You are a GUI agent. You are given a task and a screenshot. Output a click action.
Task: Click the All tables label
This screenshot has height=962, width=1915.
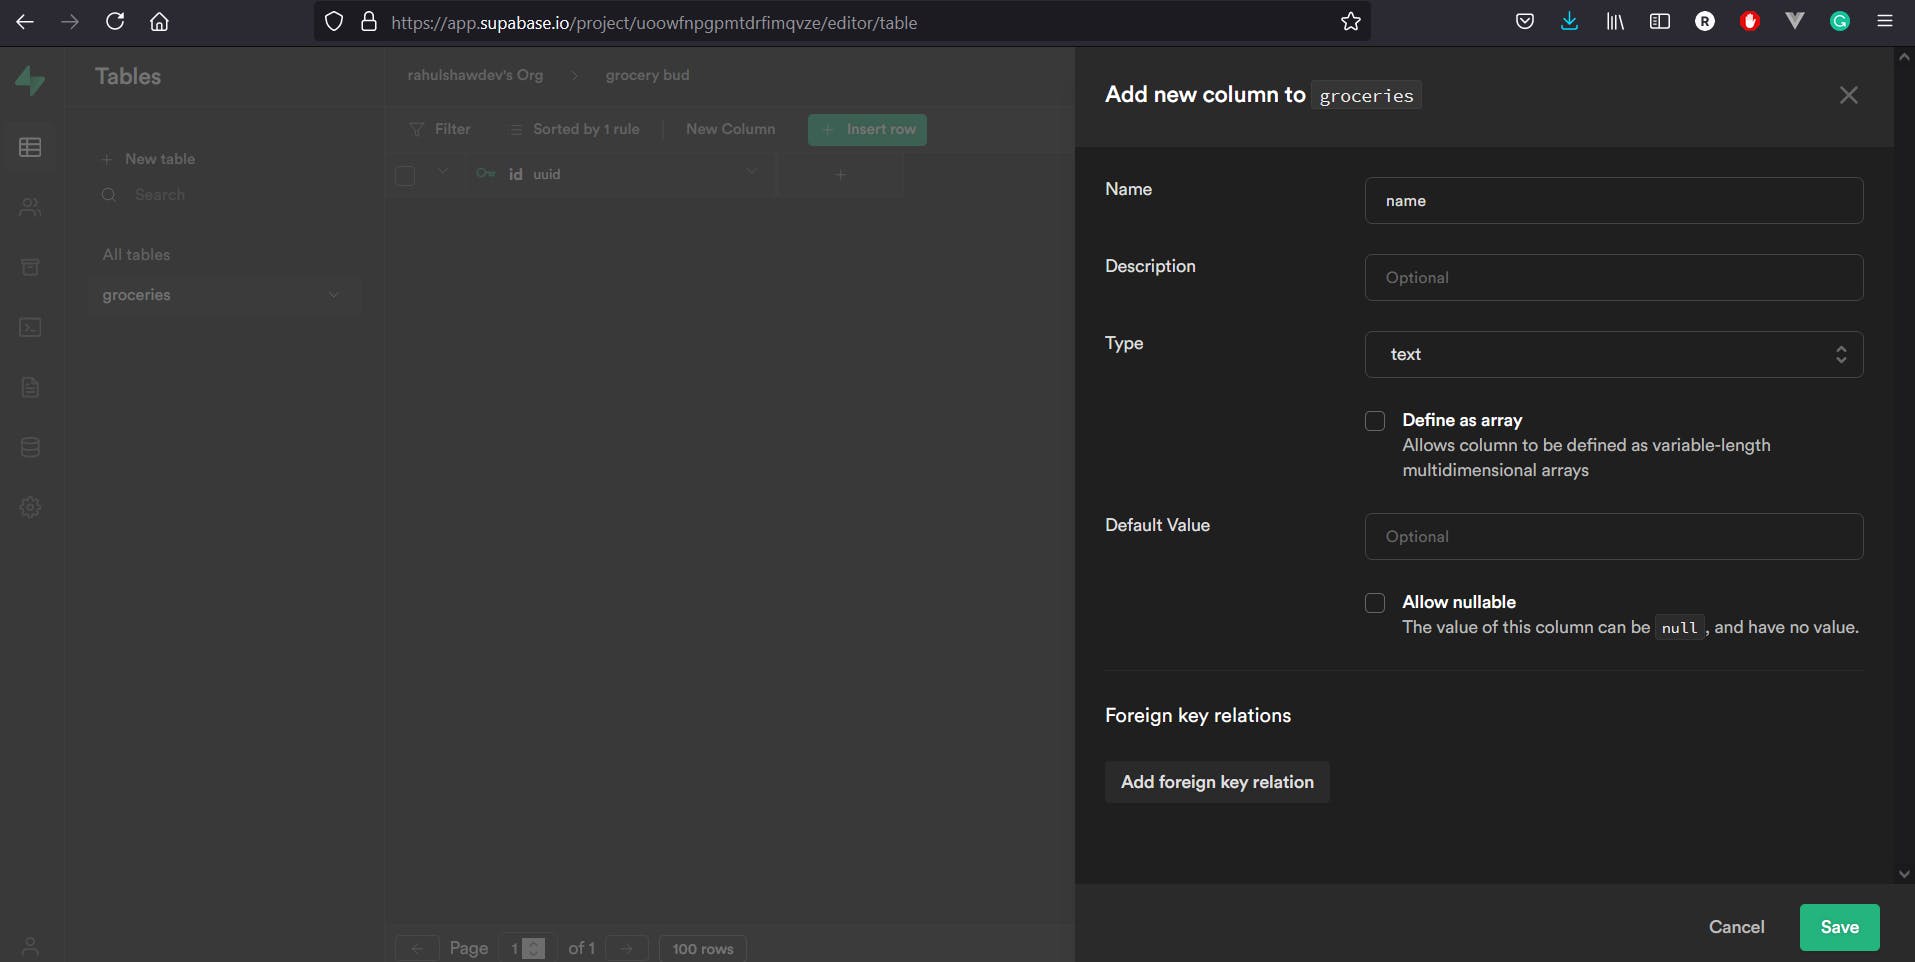pyautogui.click(x=136, y=255)
